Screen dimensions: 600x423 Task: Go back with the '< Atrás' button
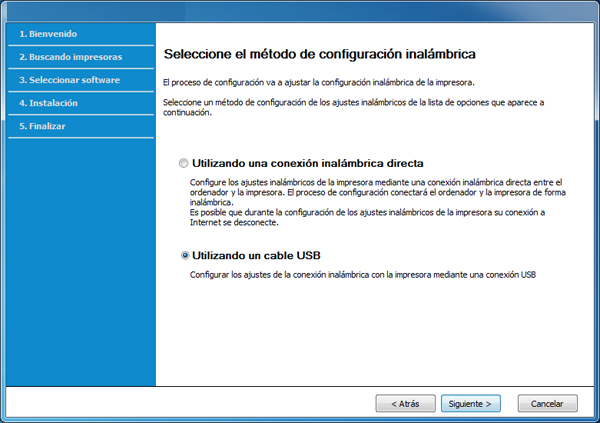(405, 403)
